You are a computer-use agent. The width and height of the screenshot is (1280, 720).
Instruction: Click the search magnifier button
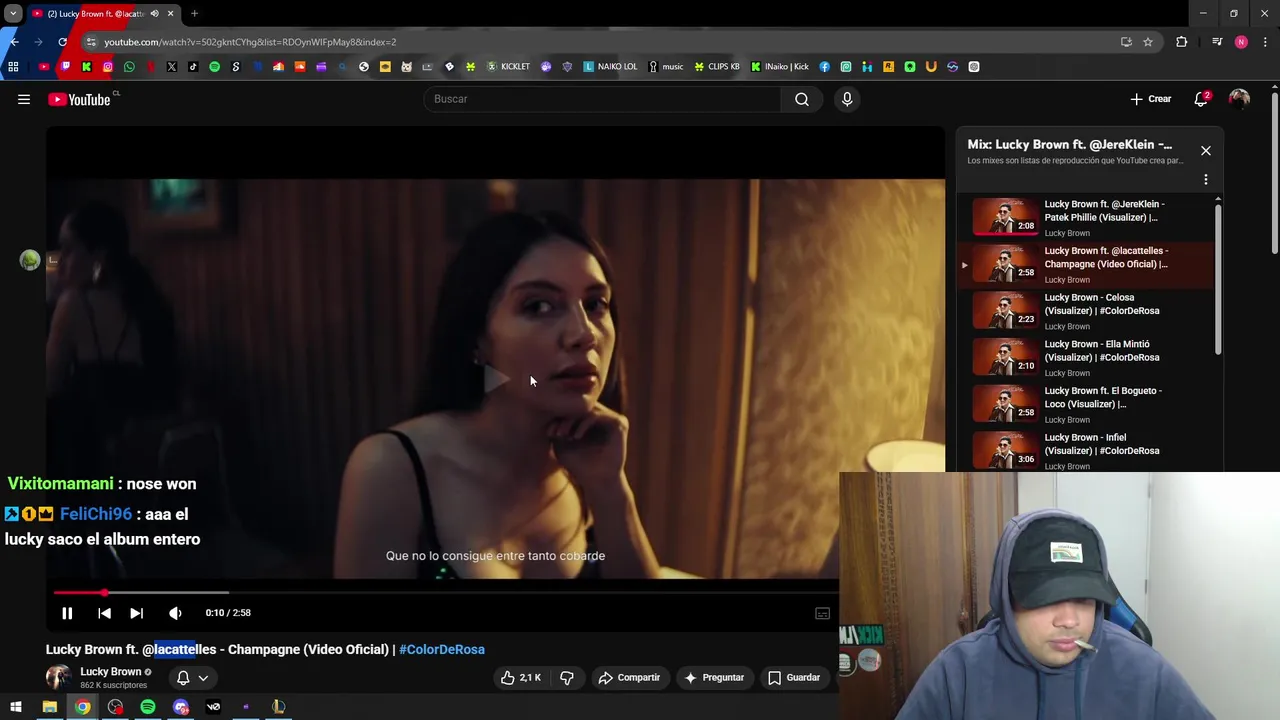tap(802, 99)
